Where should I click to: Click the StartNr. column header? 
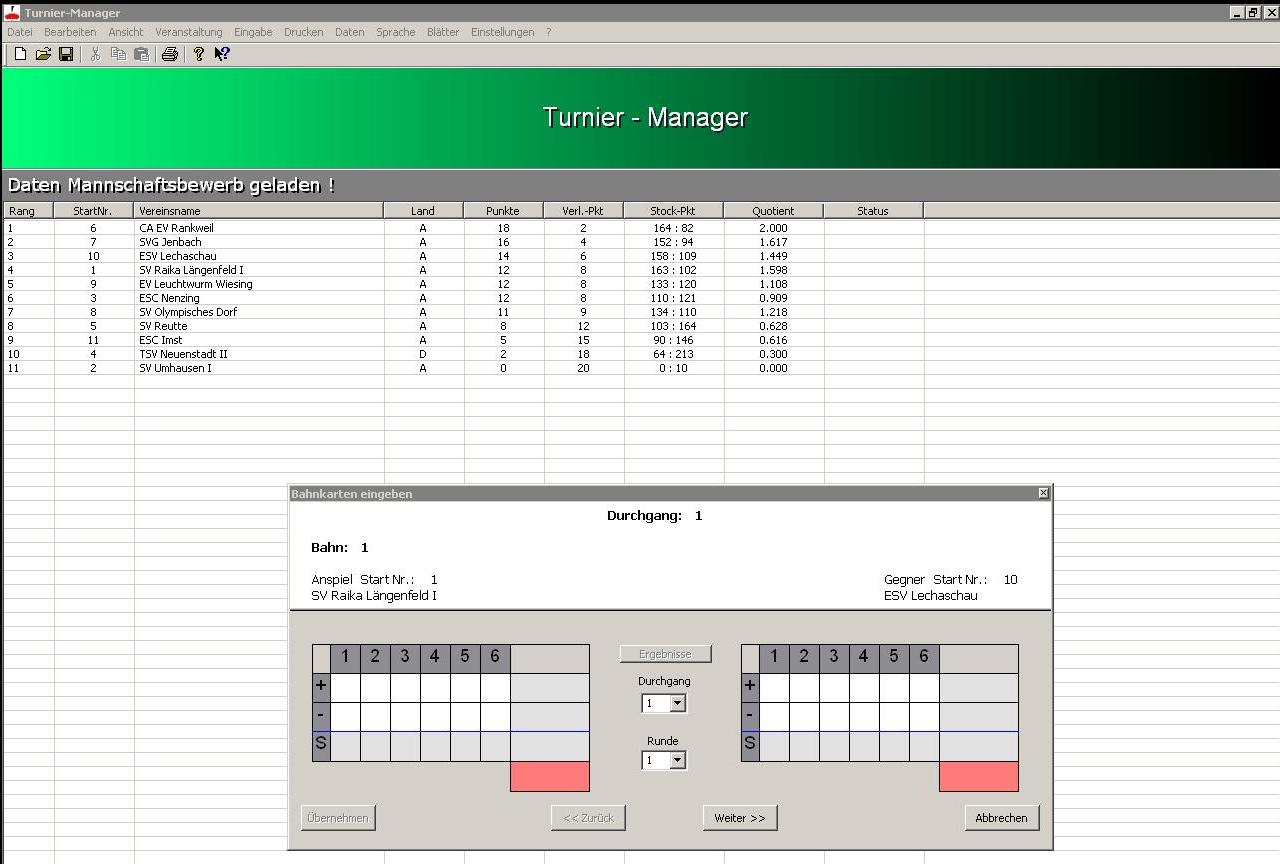[94, 211]
